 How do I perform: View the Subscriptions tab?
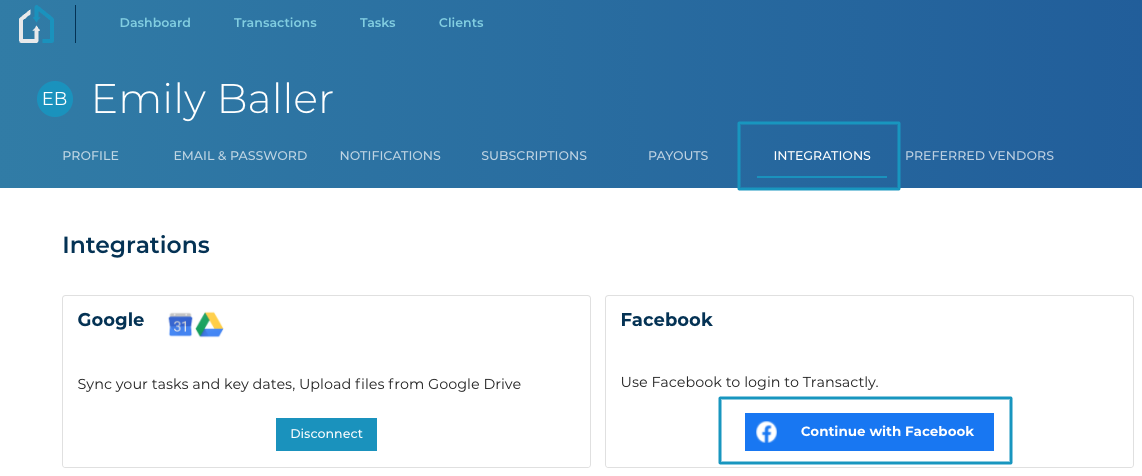534,156
